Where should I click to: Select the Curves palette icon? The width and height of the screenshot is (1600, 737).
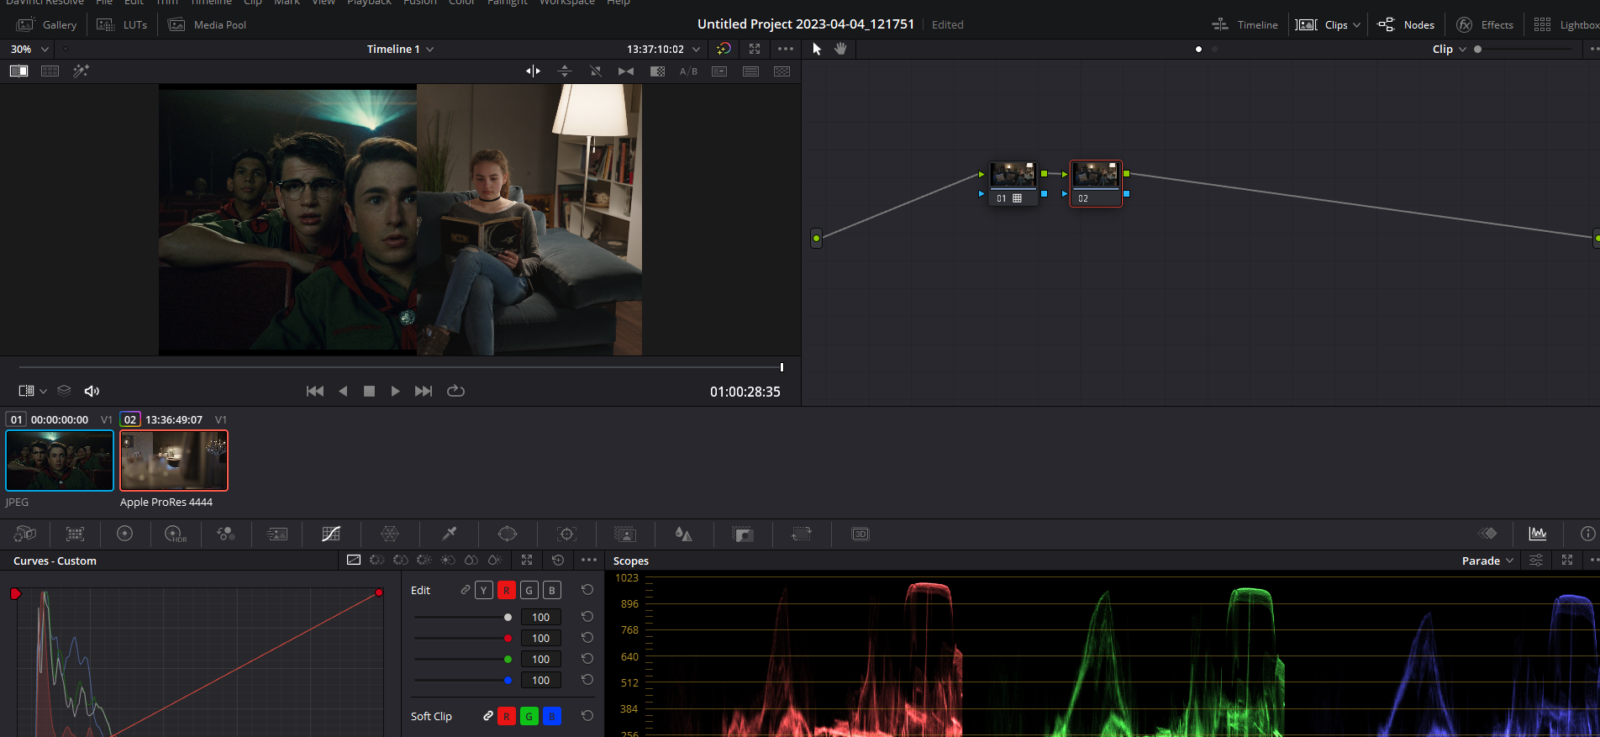331,534
